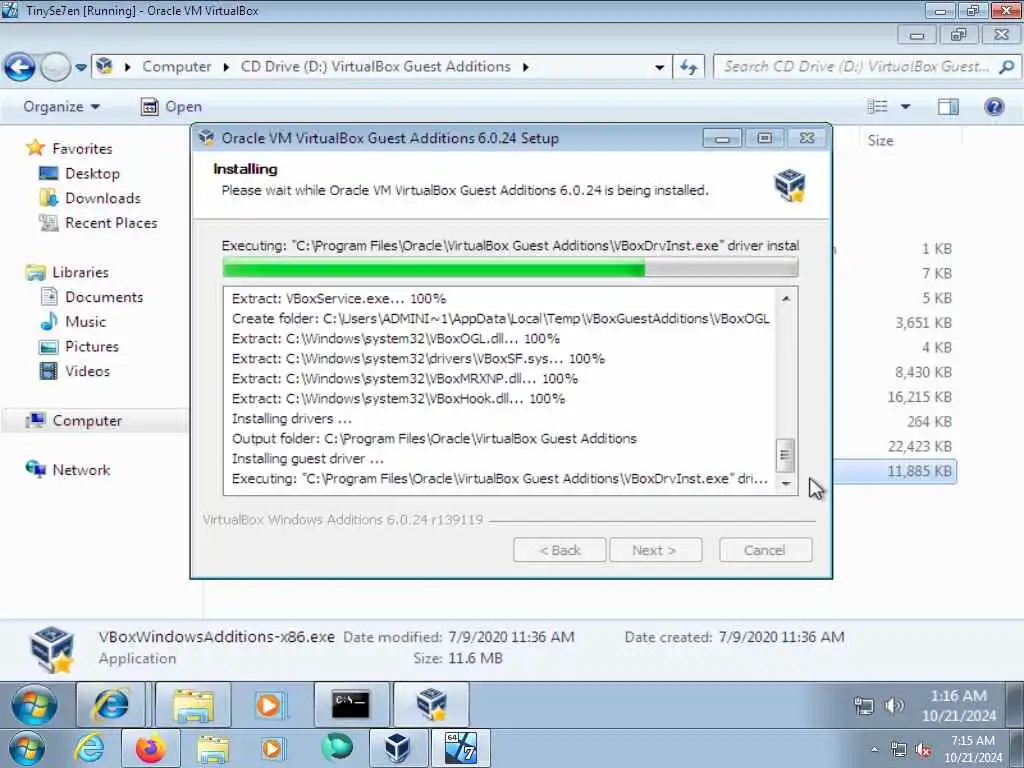Click the VirtualBox cube icon in Setup header
This screenshot has height=768, width=1024.
click(x=790, y=185)
